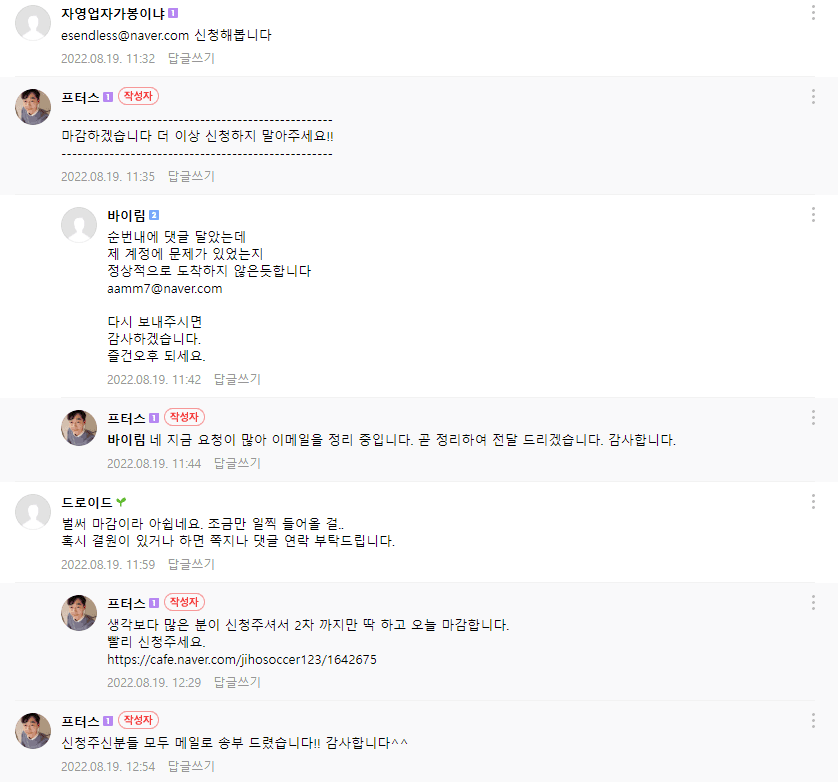Click 프터스's profile avatar on the closing comment
This screenshot has height=782, width=838.
[x=32, y=729]
